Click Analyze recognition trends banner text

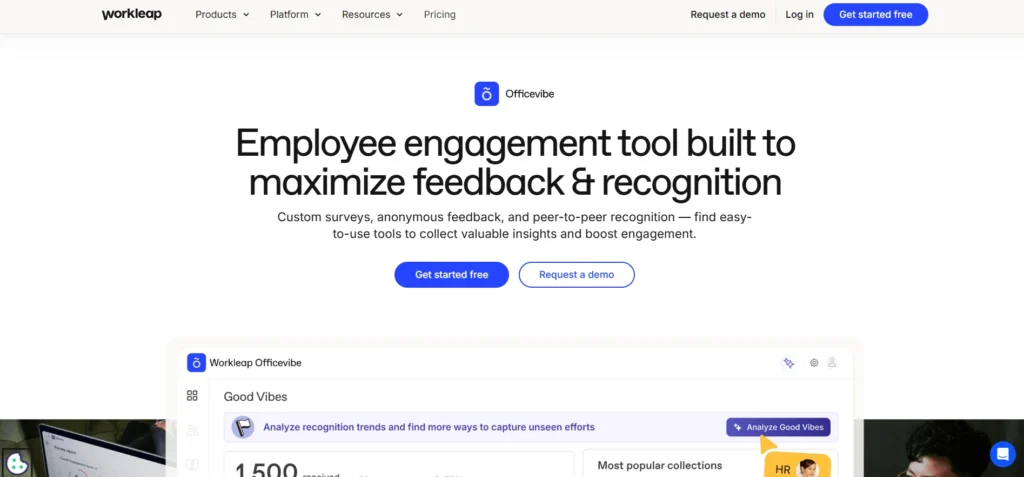(429, 427)
